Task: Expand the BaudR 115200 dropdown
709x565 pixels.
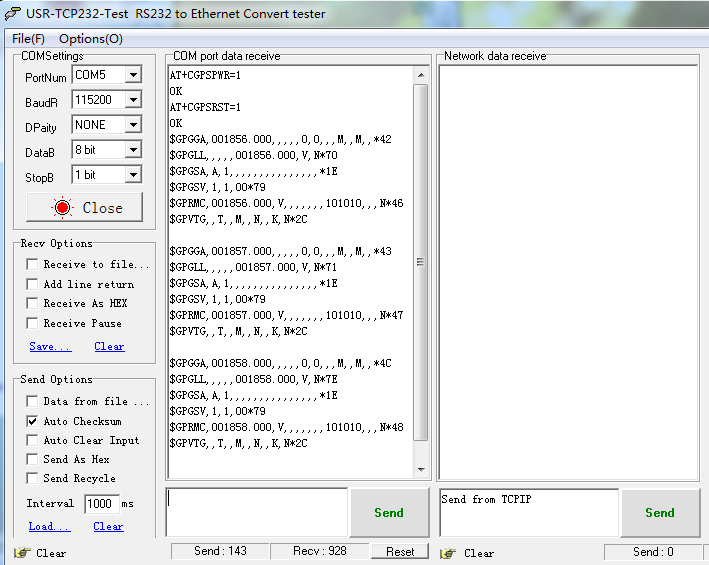Action: coord(133,99)
